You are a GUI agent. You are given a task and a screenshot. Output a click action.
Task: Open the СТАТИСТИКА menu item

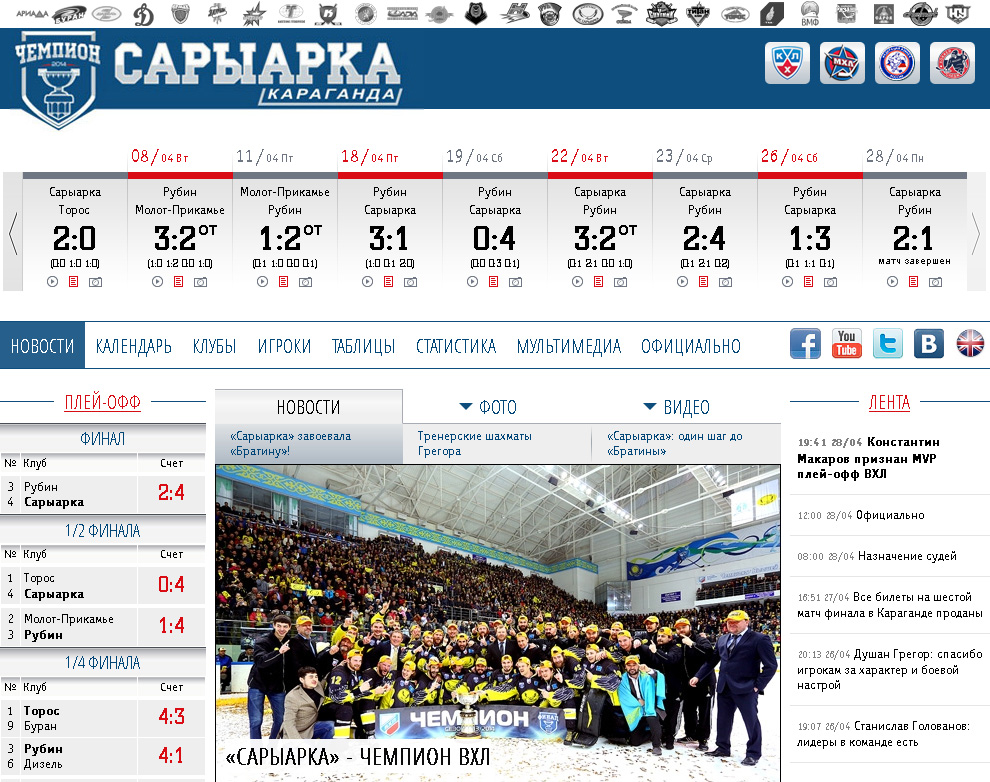[x=456, y=346]
